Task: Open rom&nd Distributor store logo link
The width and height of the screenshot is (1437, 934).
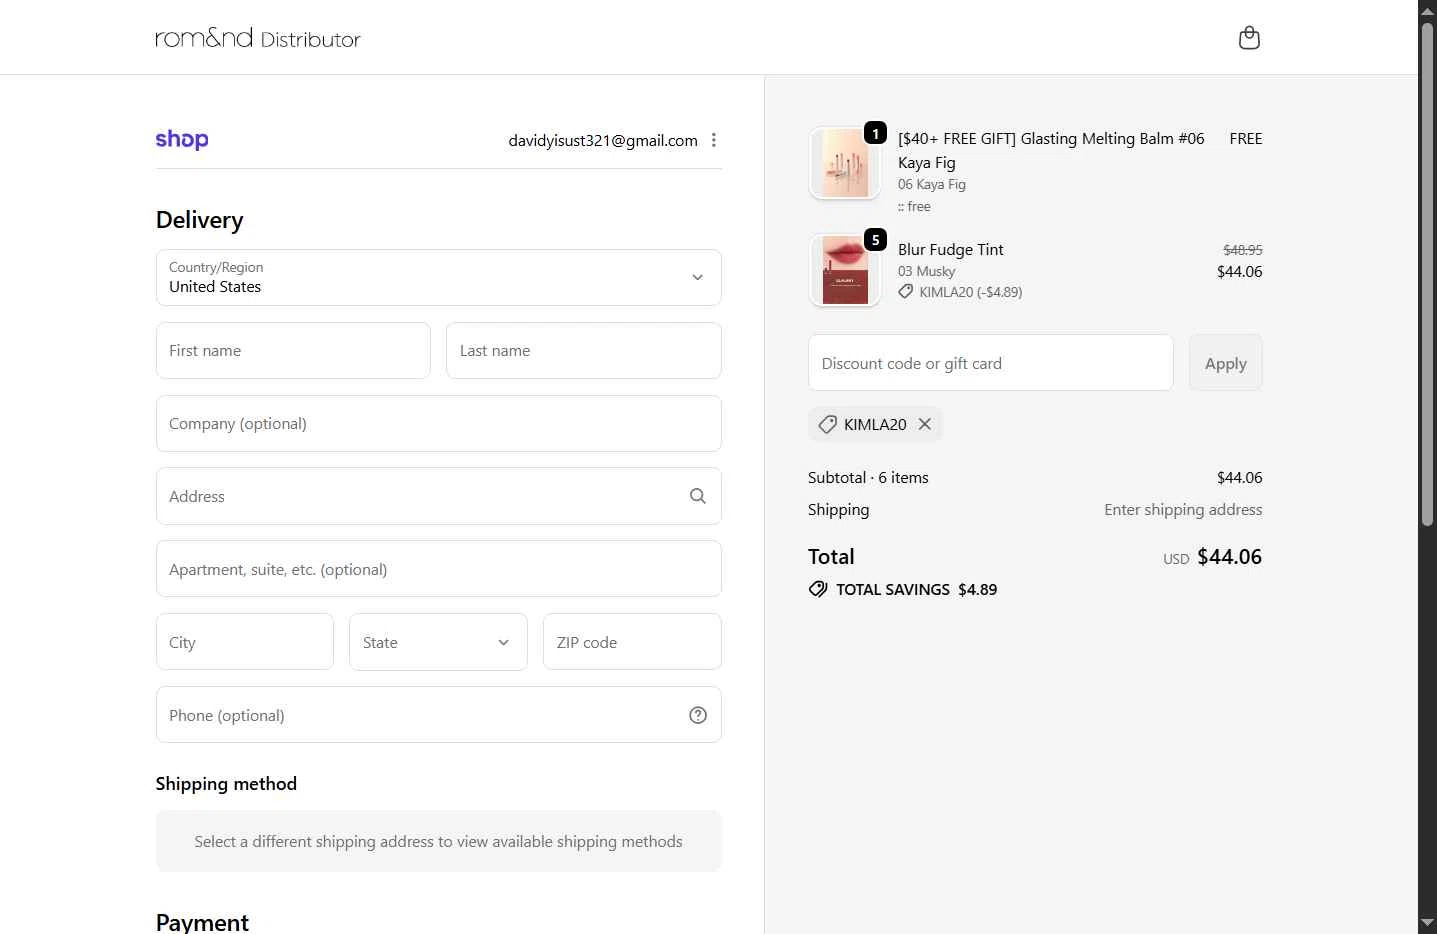Action: click(x=258, y=38)
